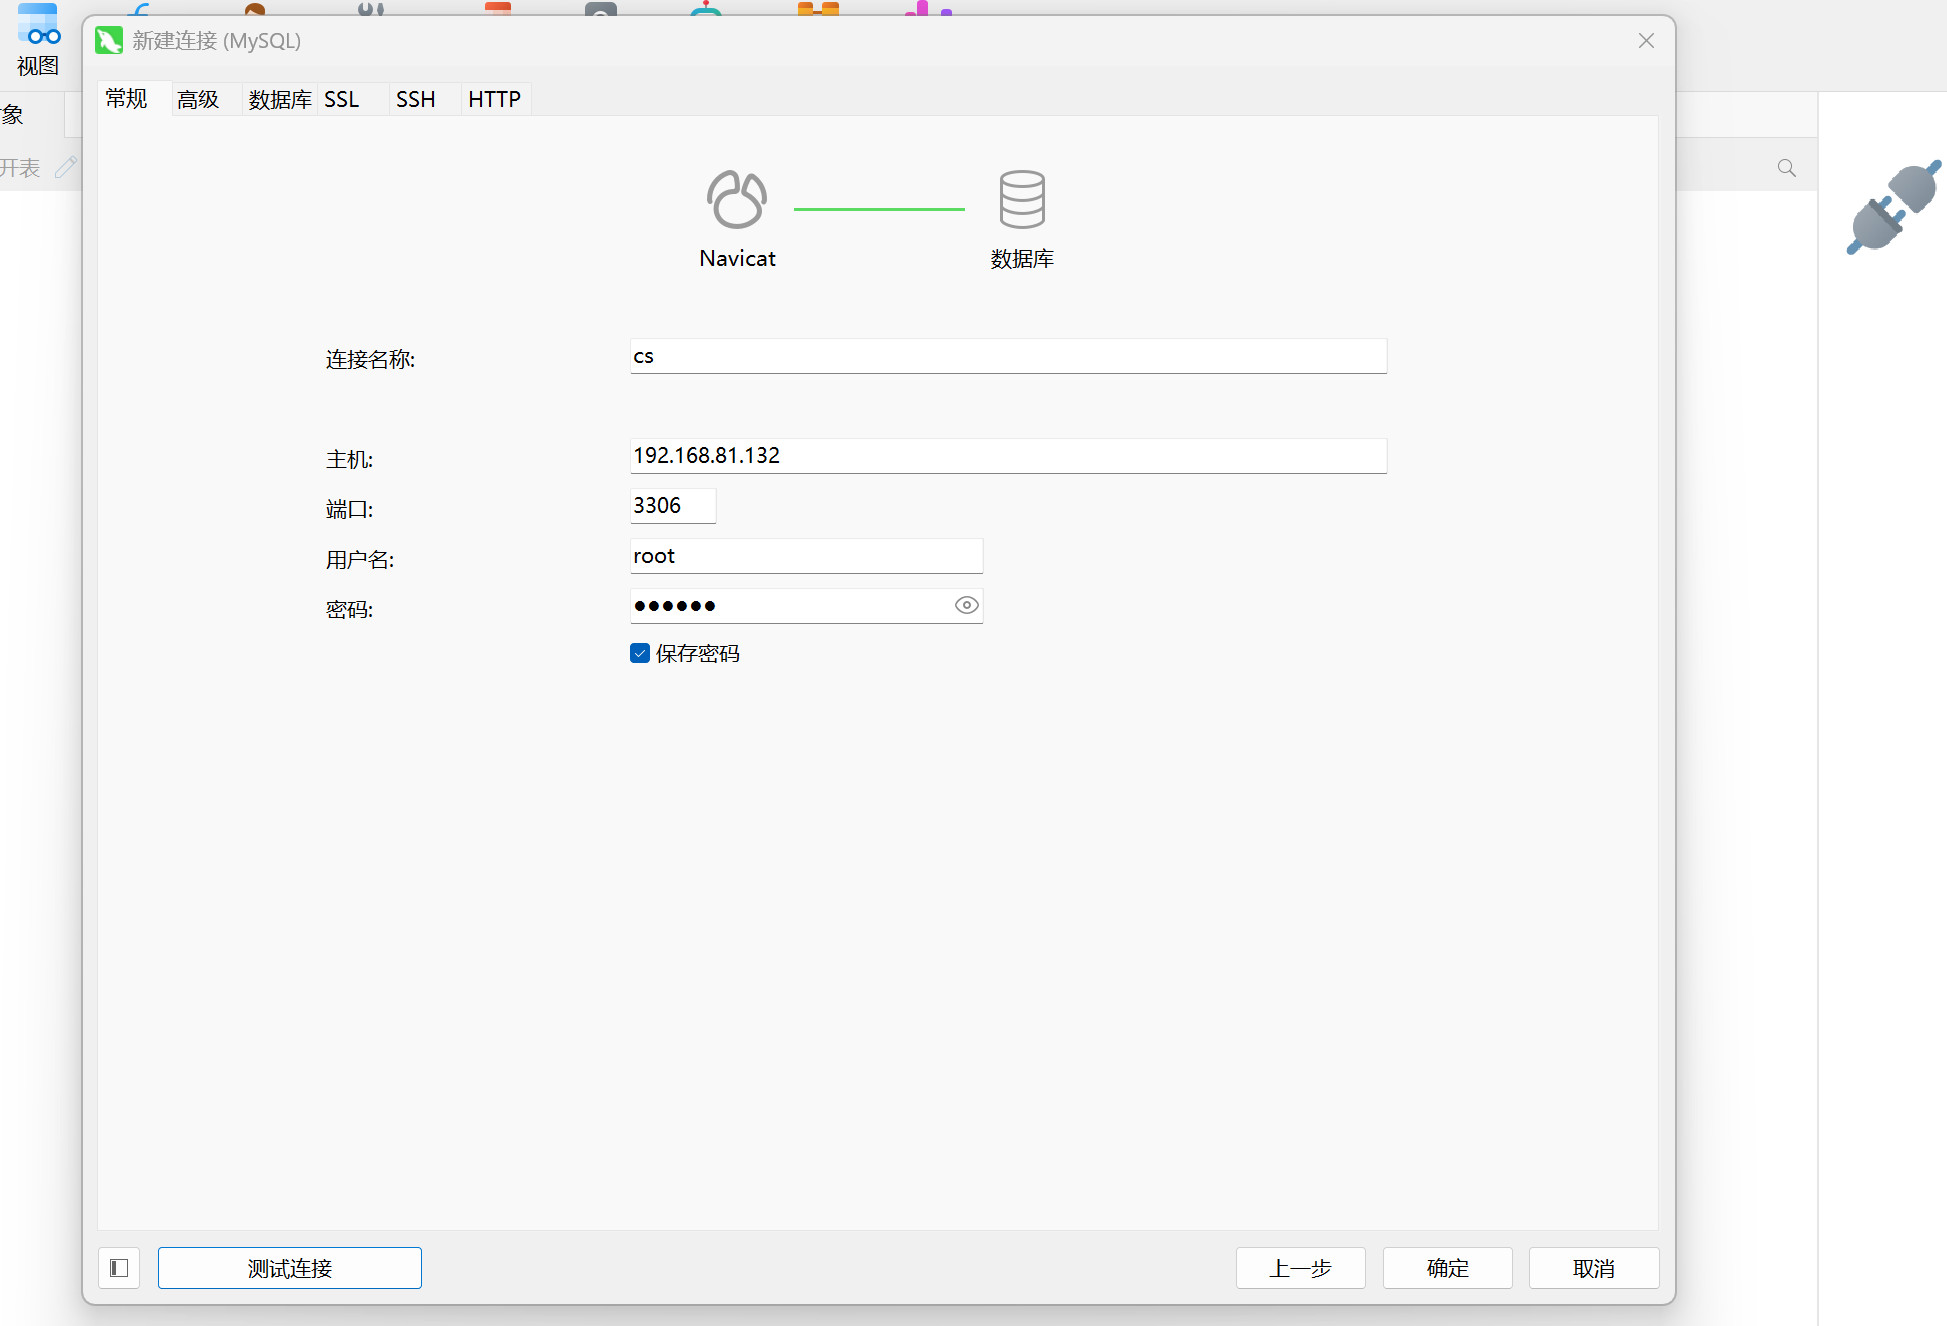Go to the SSH tab
1947x1326 pixels.
click(x=415, y=99)
